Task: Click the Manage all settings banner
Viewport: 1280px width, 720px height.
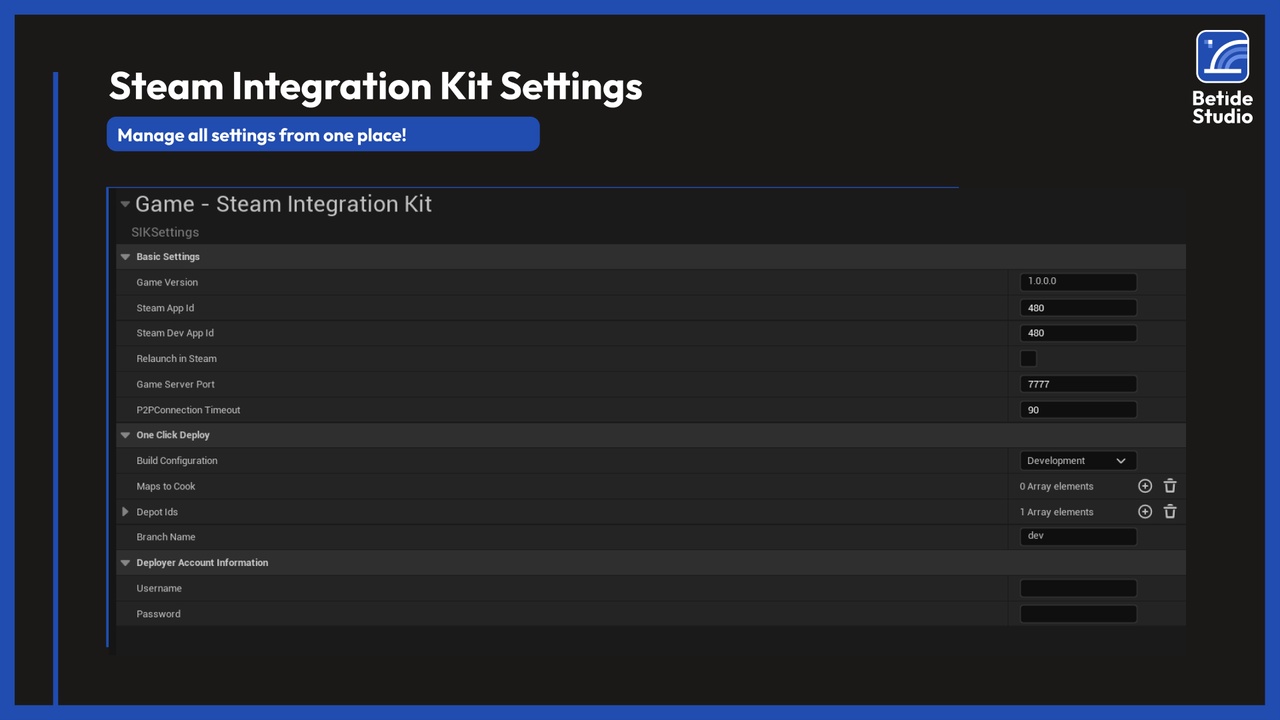Action: point(322,134)
